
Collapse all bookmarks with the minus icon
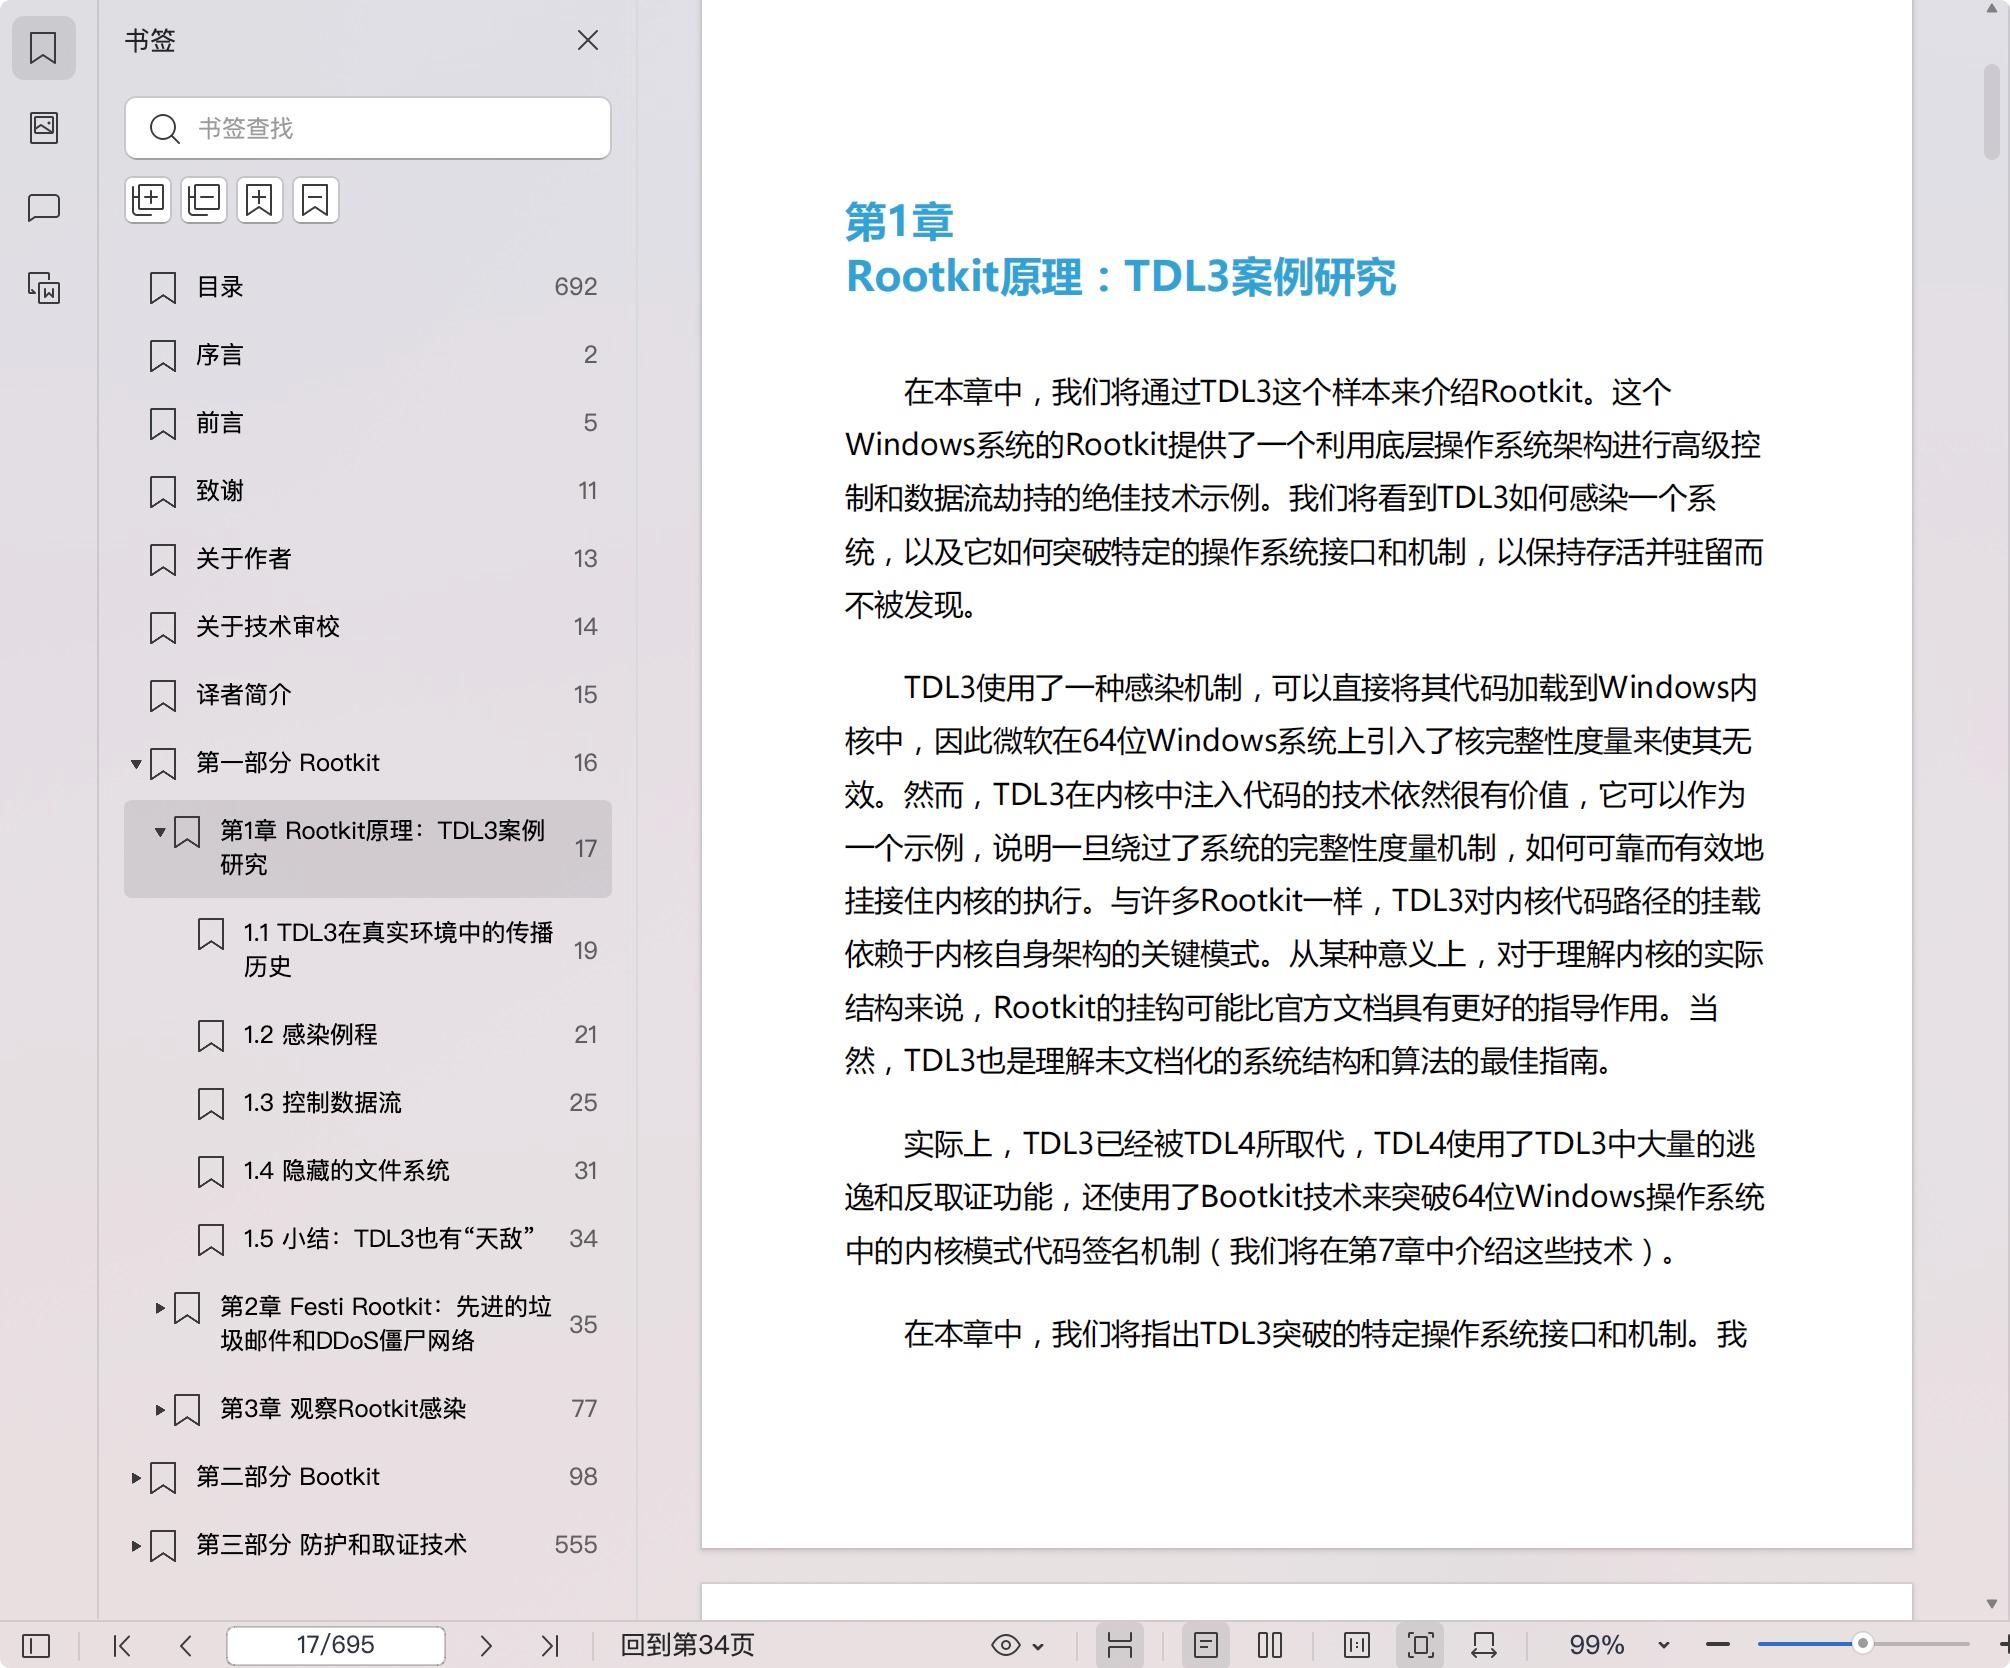[204, 200]
